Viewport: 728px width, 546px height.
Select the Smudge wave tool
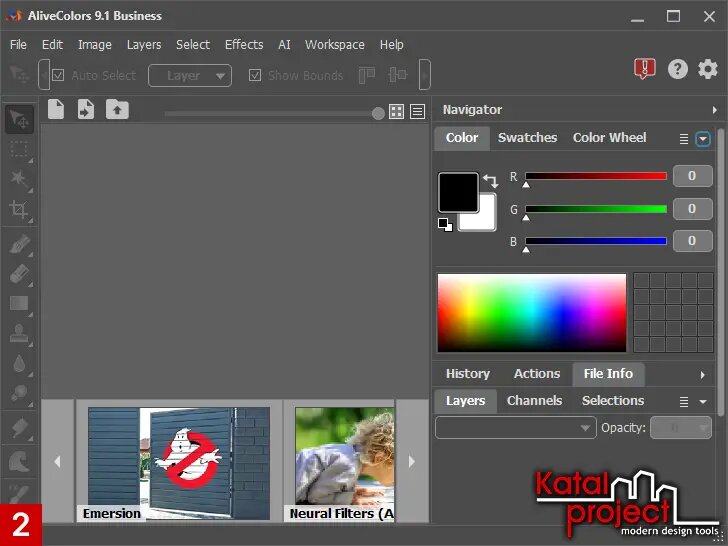19,462
